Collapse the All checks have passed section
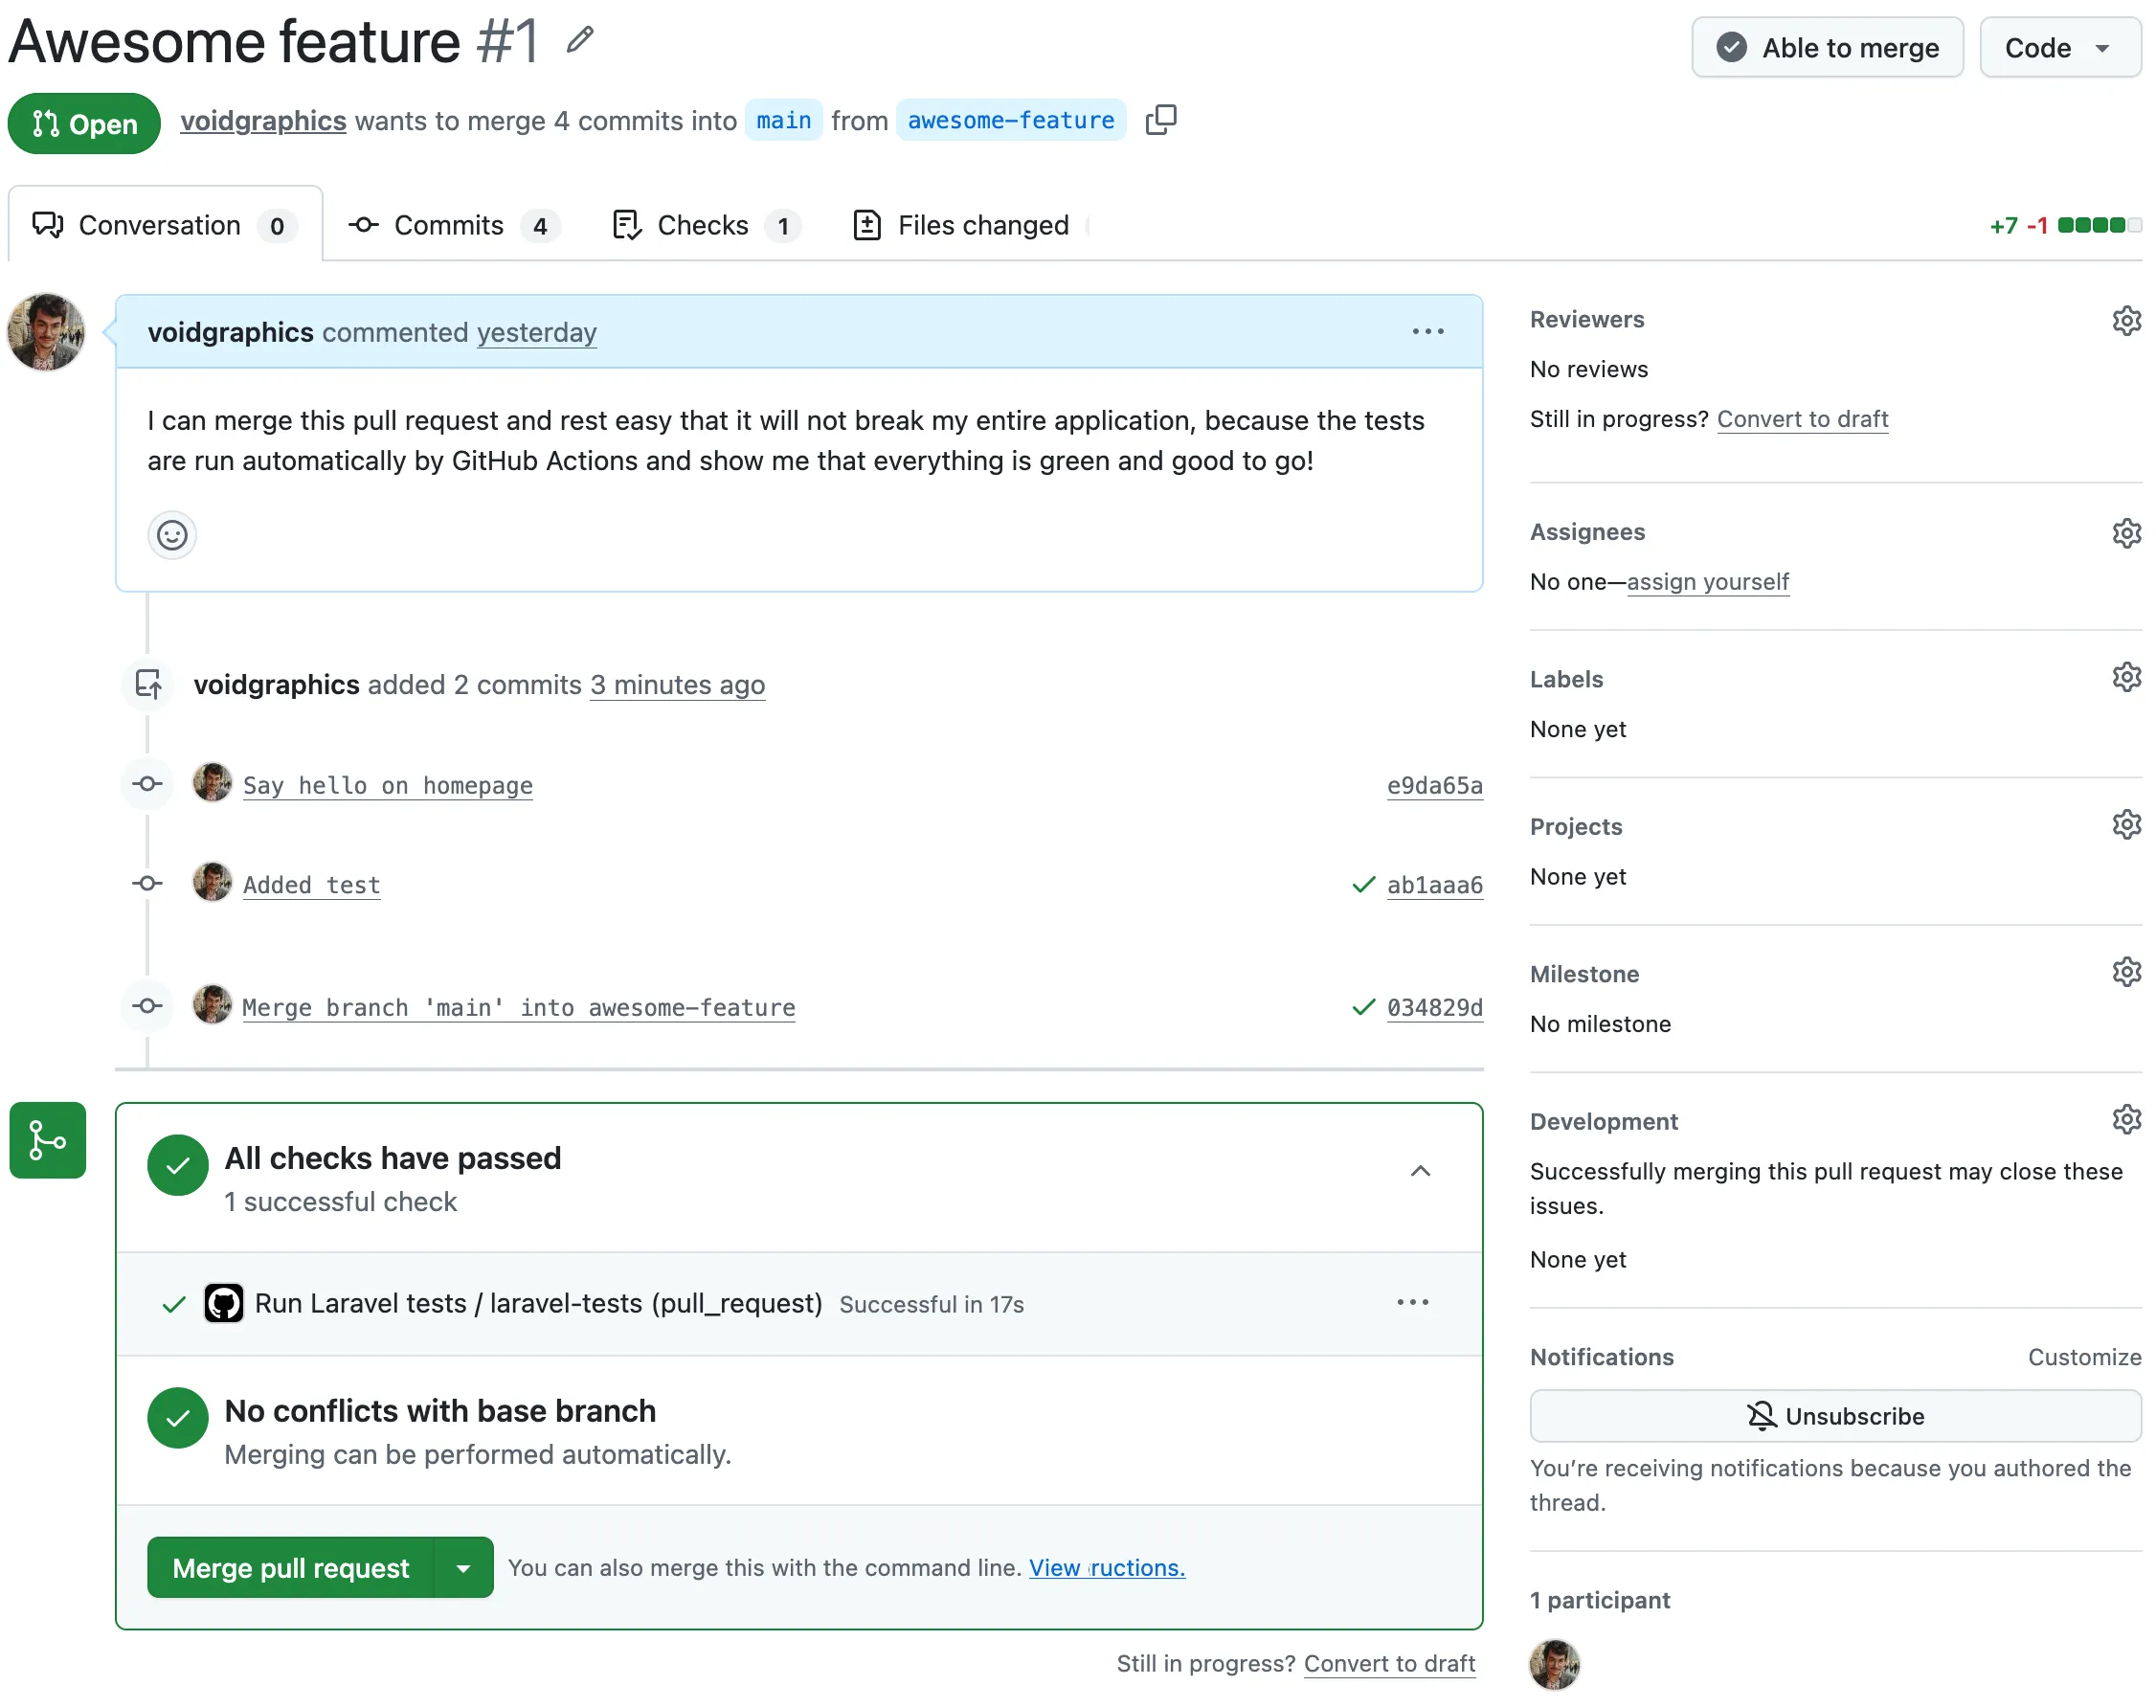Image resolution: width=2156 pixels, height=1708 pixels. click(1420, 1170)
